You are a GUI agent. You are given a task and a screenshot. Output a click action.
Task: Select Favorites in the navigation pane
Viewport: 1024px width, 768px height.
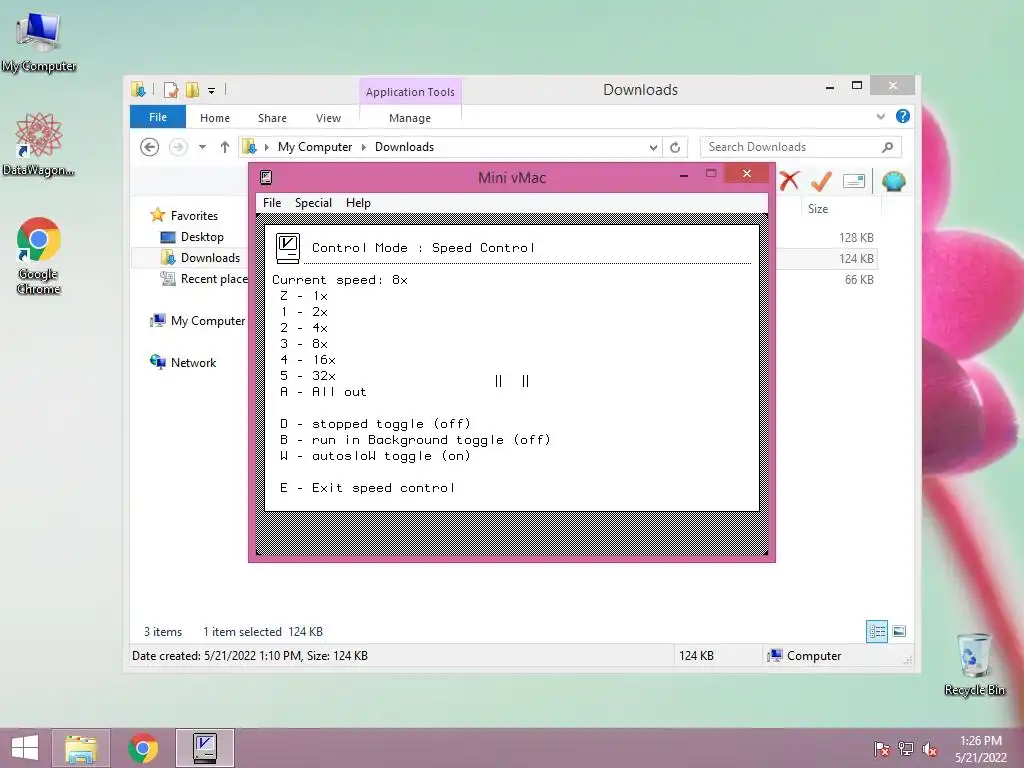tap(193, 216)
